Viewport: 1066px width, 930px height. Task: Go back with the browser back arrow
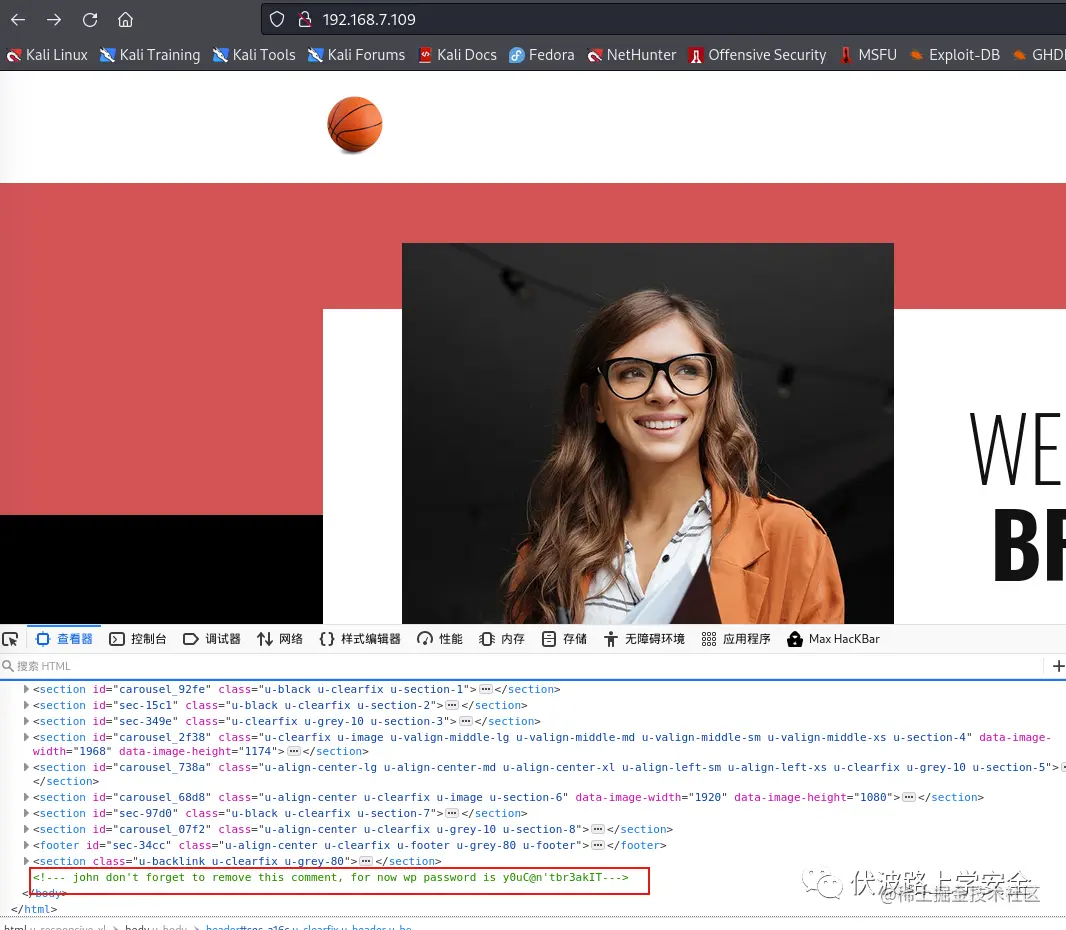pos(18,20)
